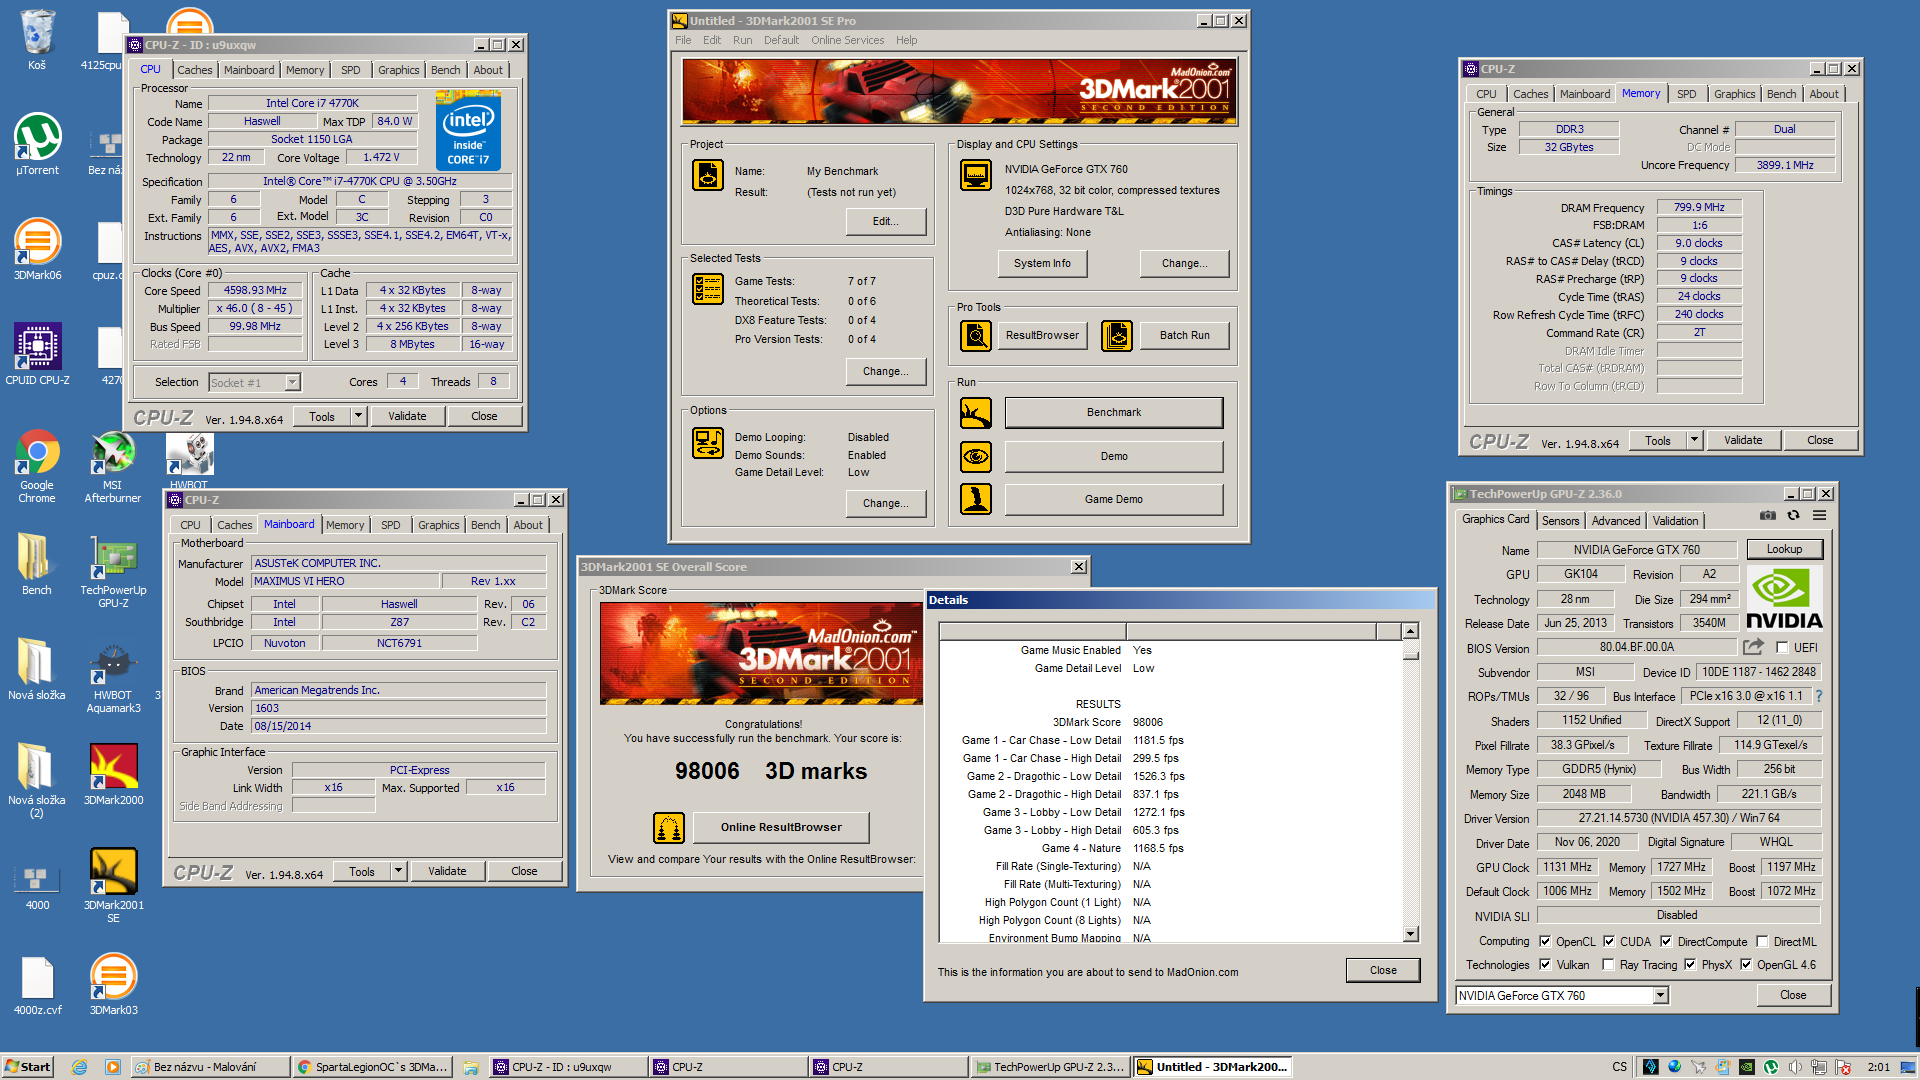
Task: Click the Project edit icon in 3DMark2001
Action: point(708,175)
